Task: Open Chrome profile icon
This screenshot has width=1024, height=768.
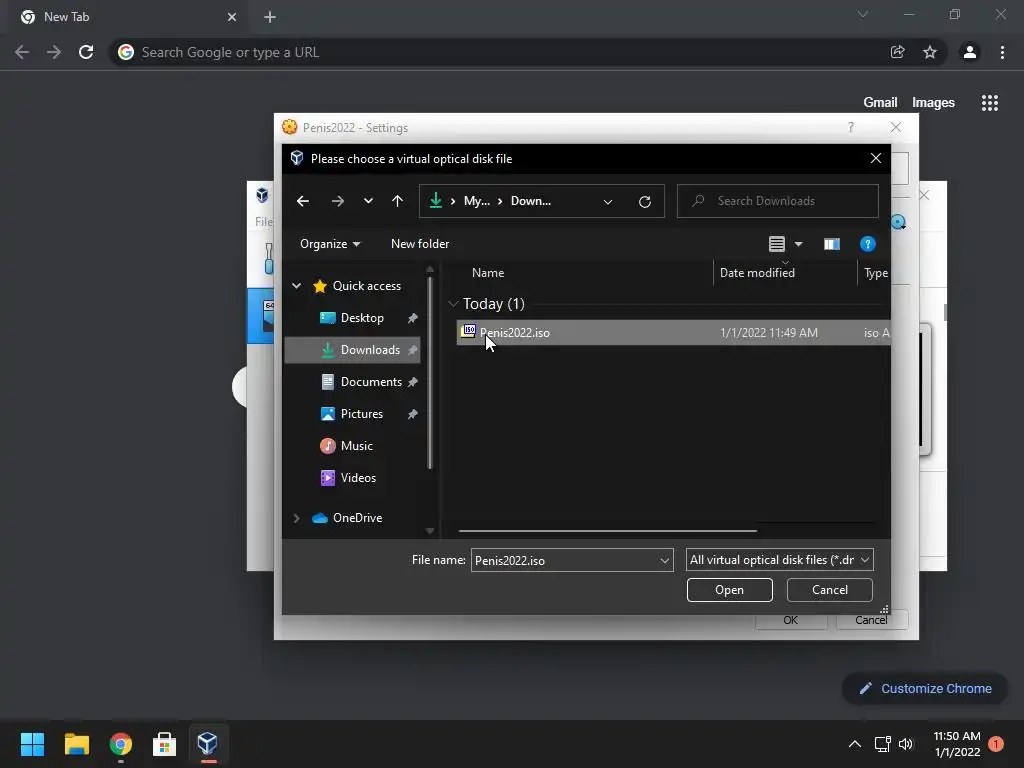Action: (x=970, y=52)
